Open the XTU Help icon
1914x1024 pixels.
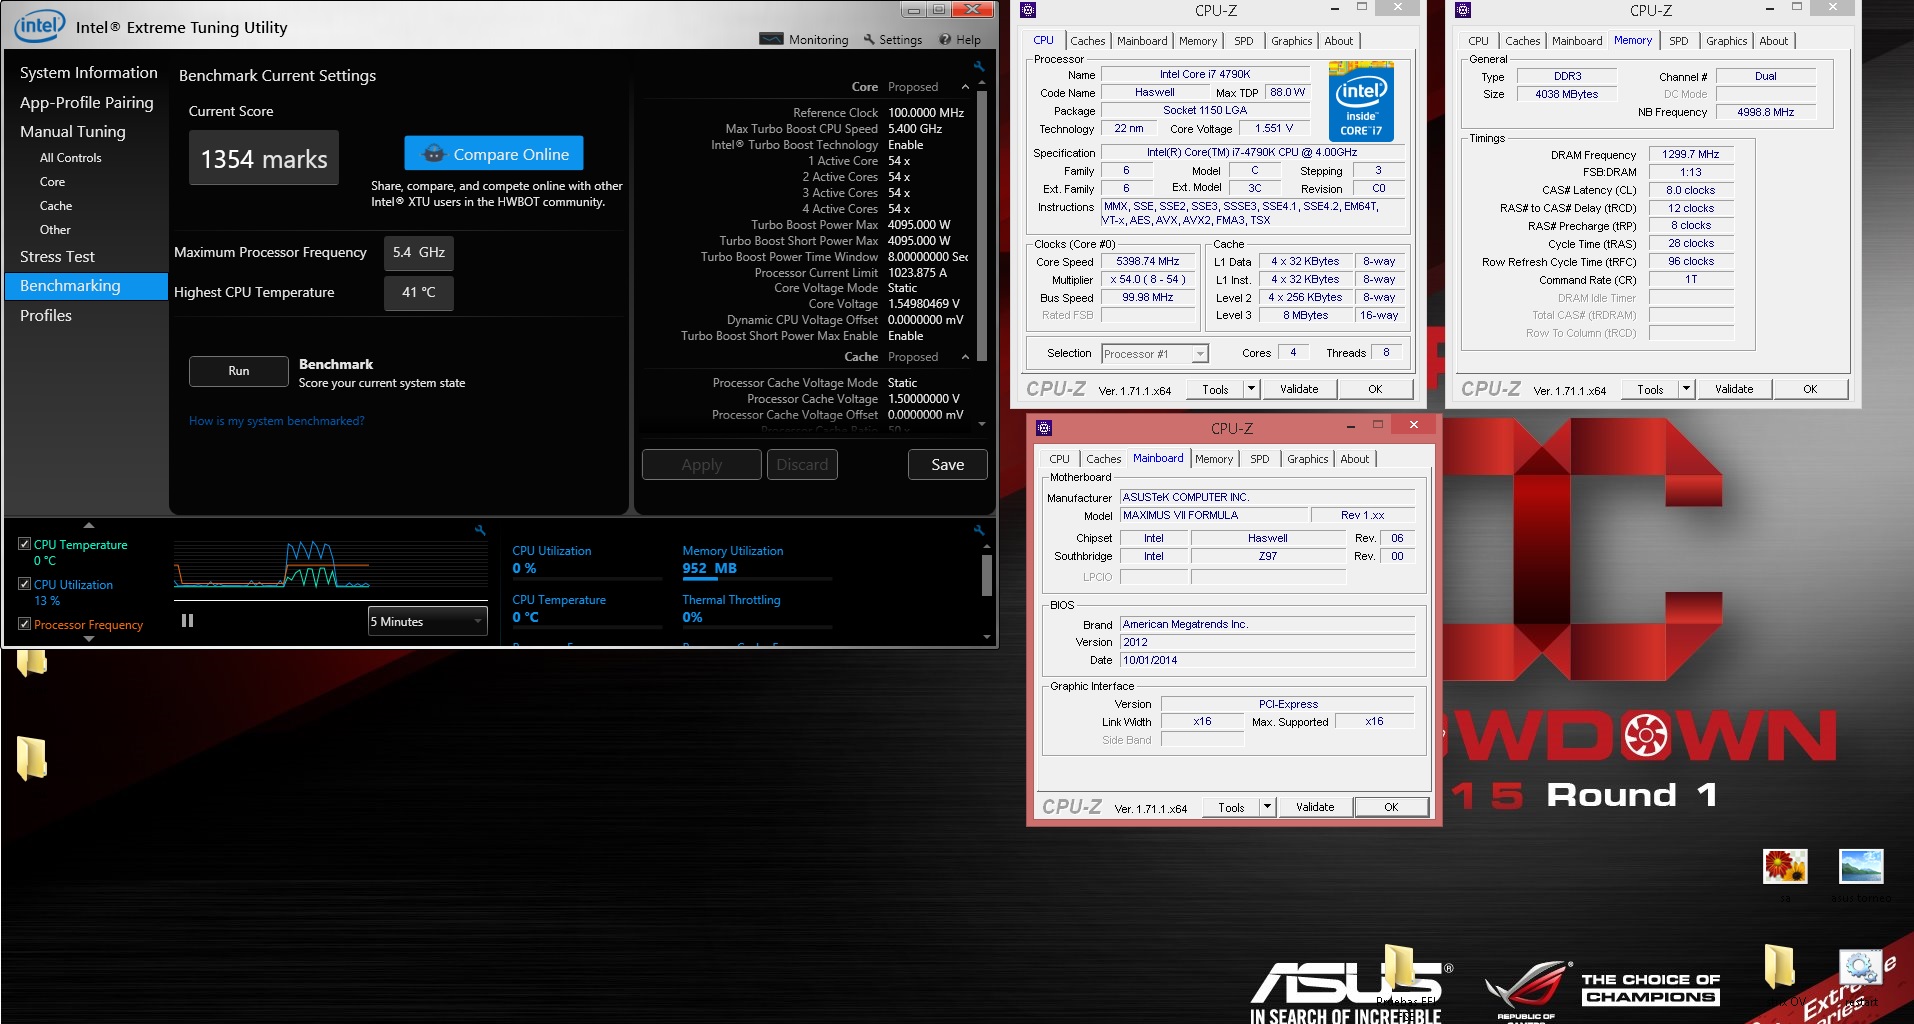(x=945, y=39)
